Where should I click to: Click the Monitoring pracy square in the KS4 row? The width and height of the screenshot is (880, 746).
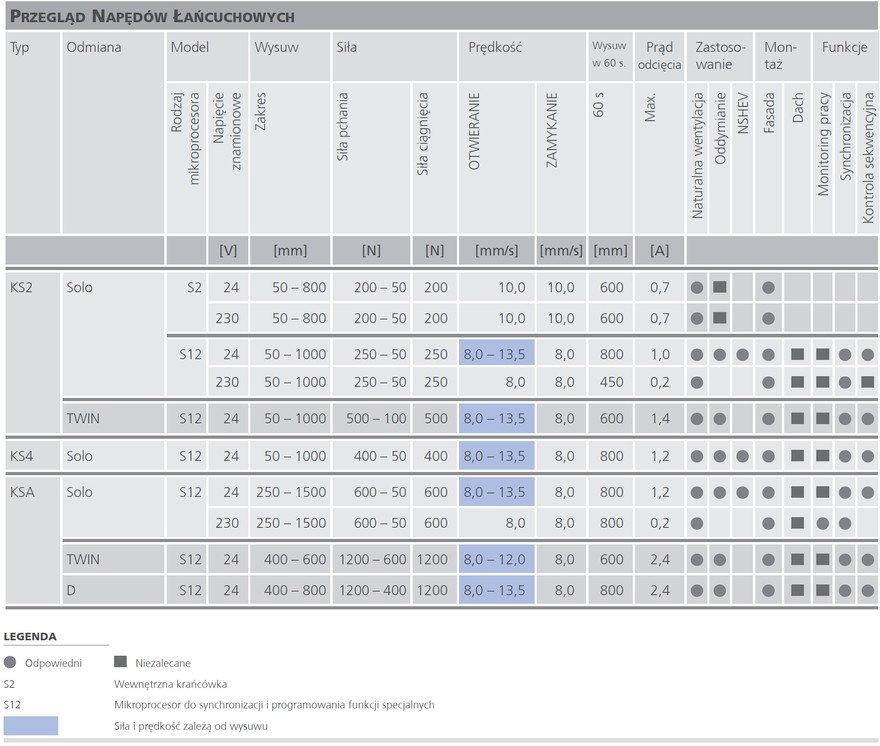click(822, 457)
